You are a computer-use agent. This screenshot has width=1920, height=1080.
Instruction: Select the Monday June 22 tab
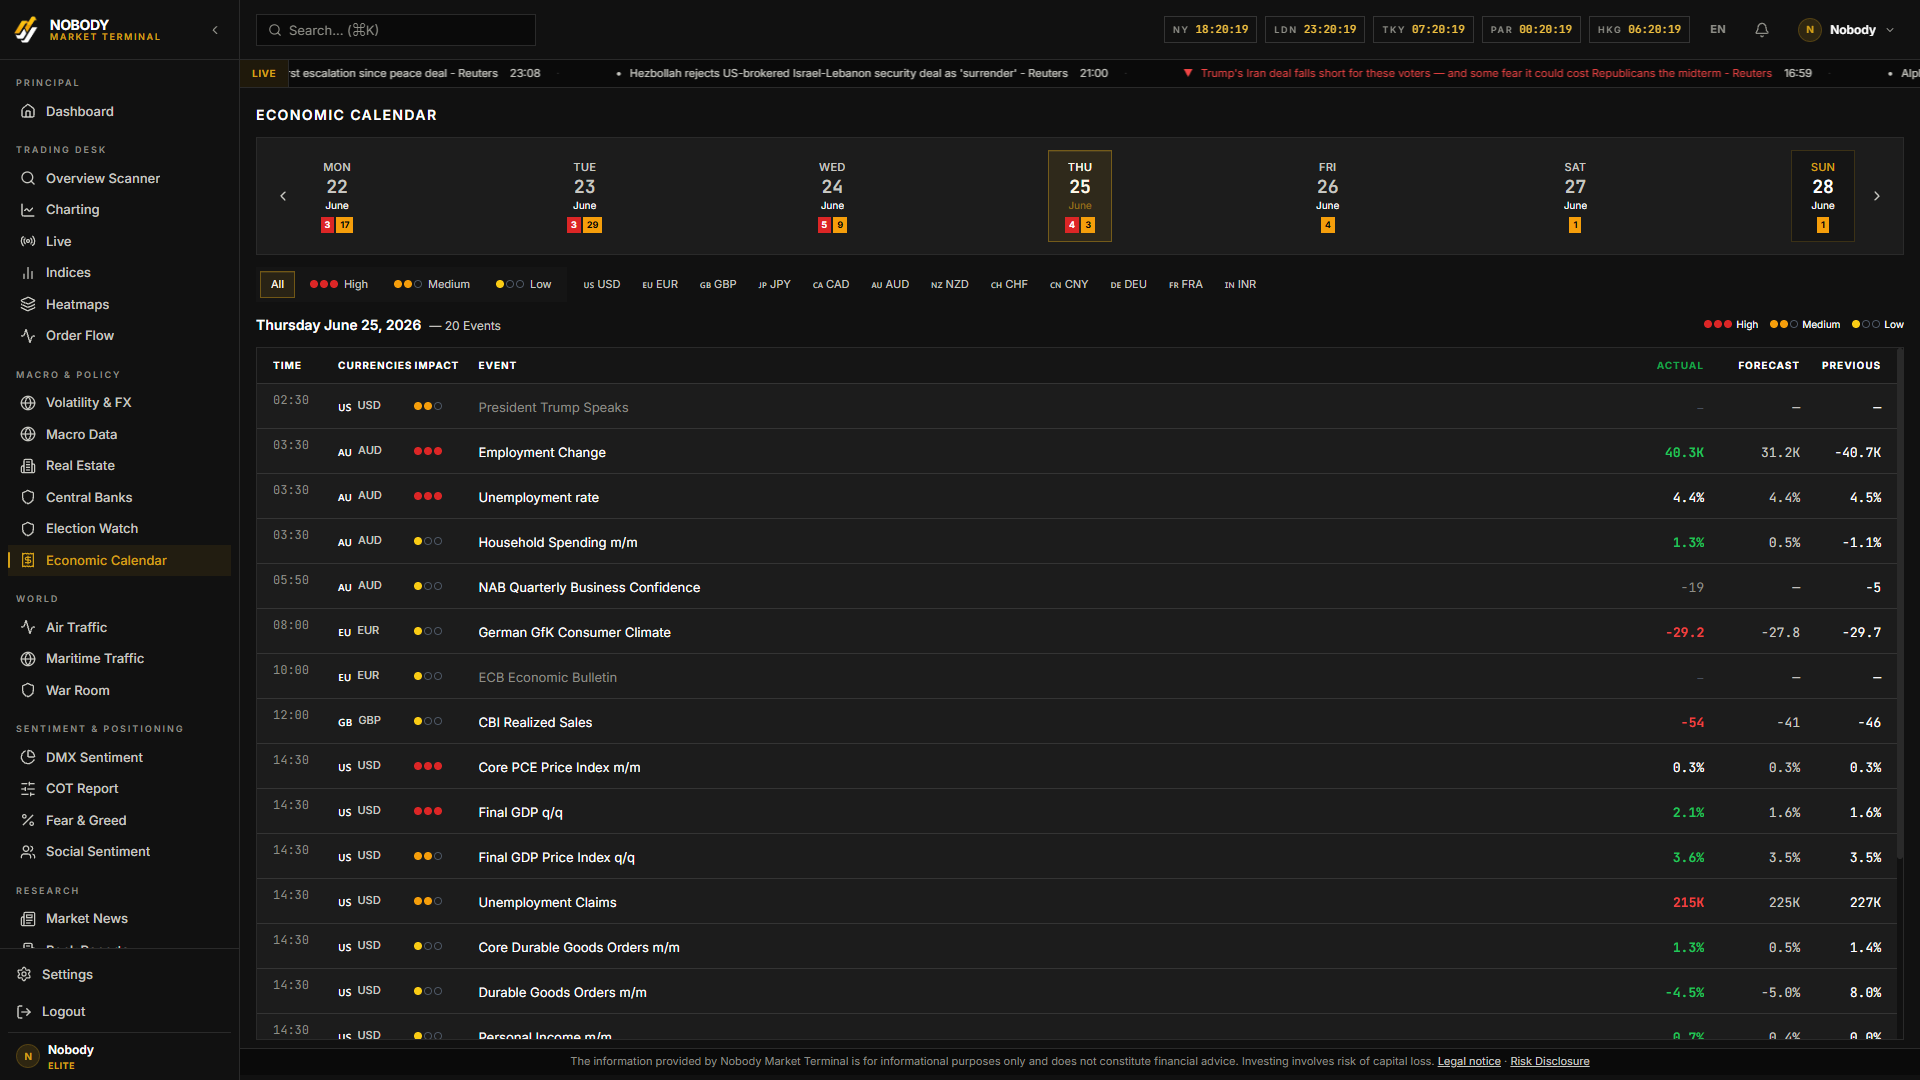tap(337, 196)
